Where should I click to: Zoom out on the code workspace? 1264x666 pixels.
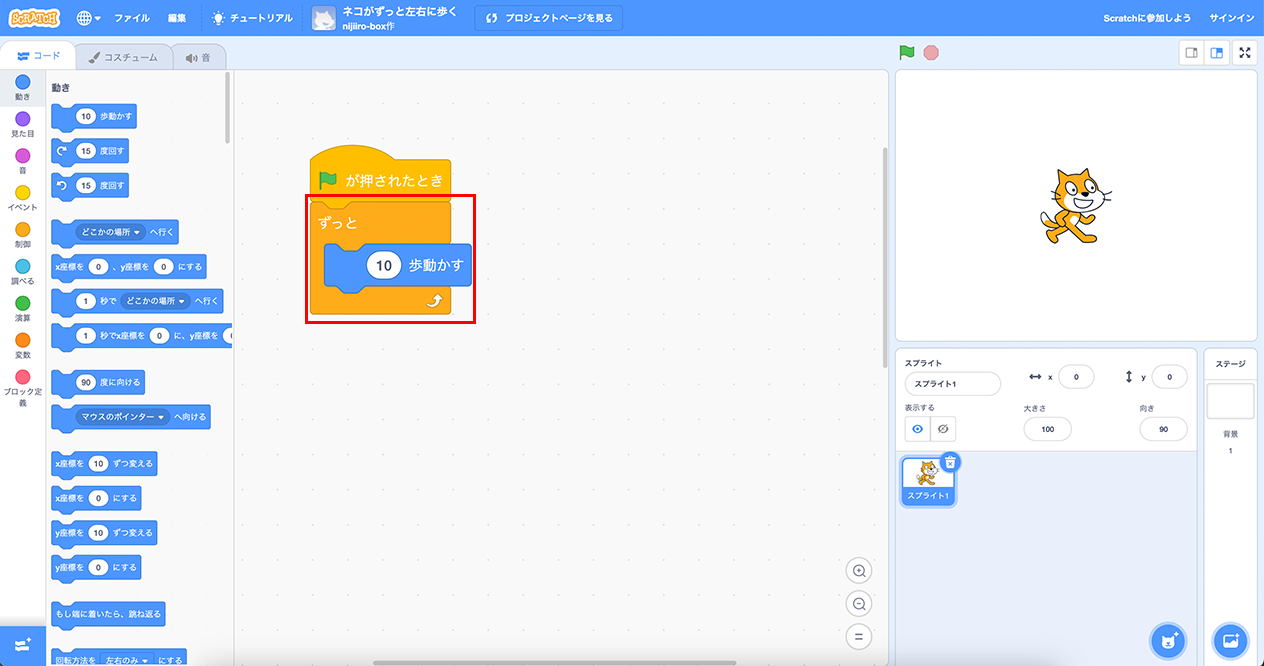pyautogui.click(x=858, y=604)
